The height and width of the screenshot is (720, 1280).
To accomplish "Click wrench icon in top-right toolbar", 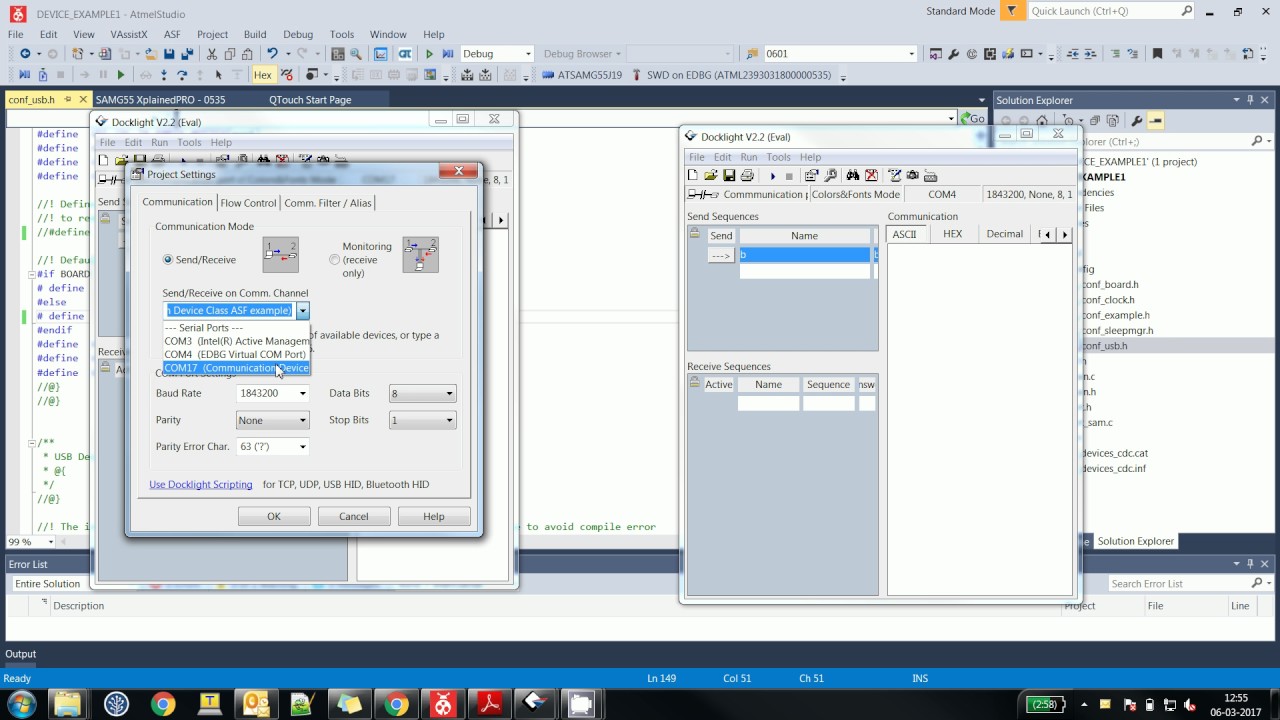I will click(x=953, y=54).
